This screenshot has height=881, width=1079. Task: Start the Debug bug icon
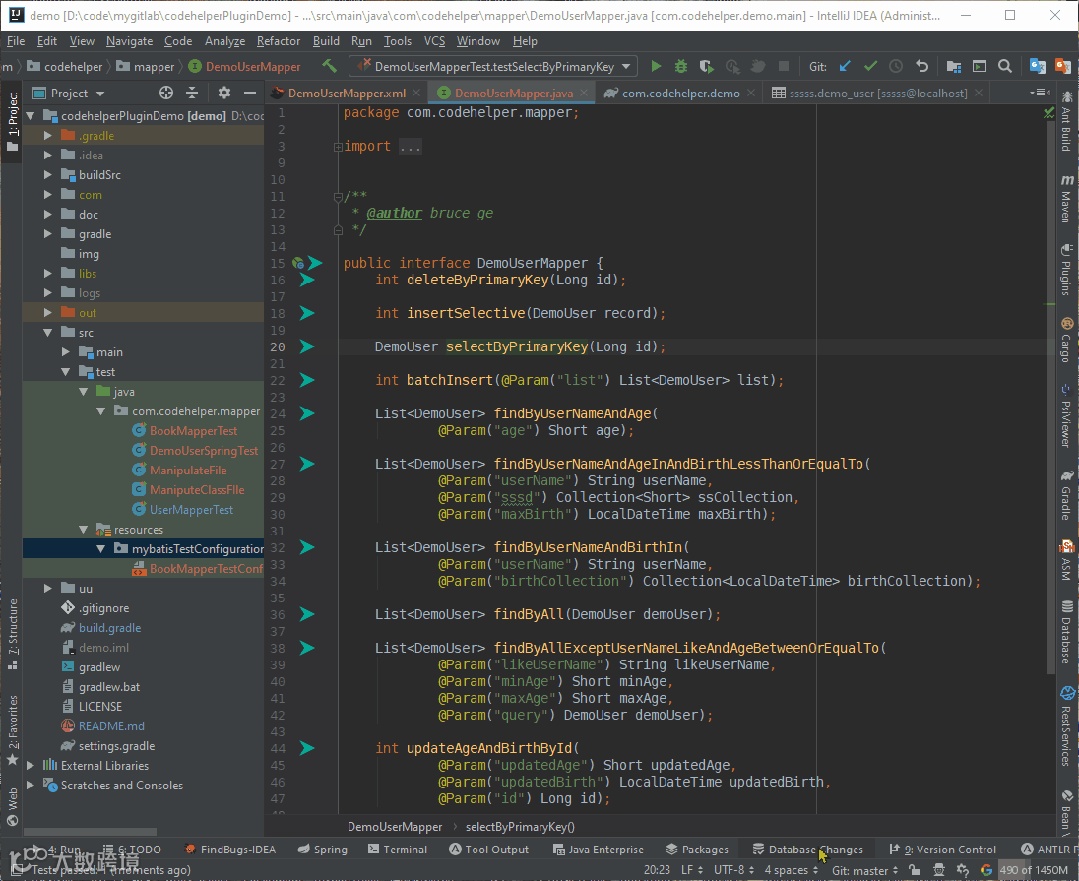pos(681,67)
